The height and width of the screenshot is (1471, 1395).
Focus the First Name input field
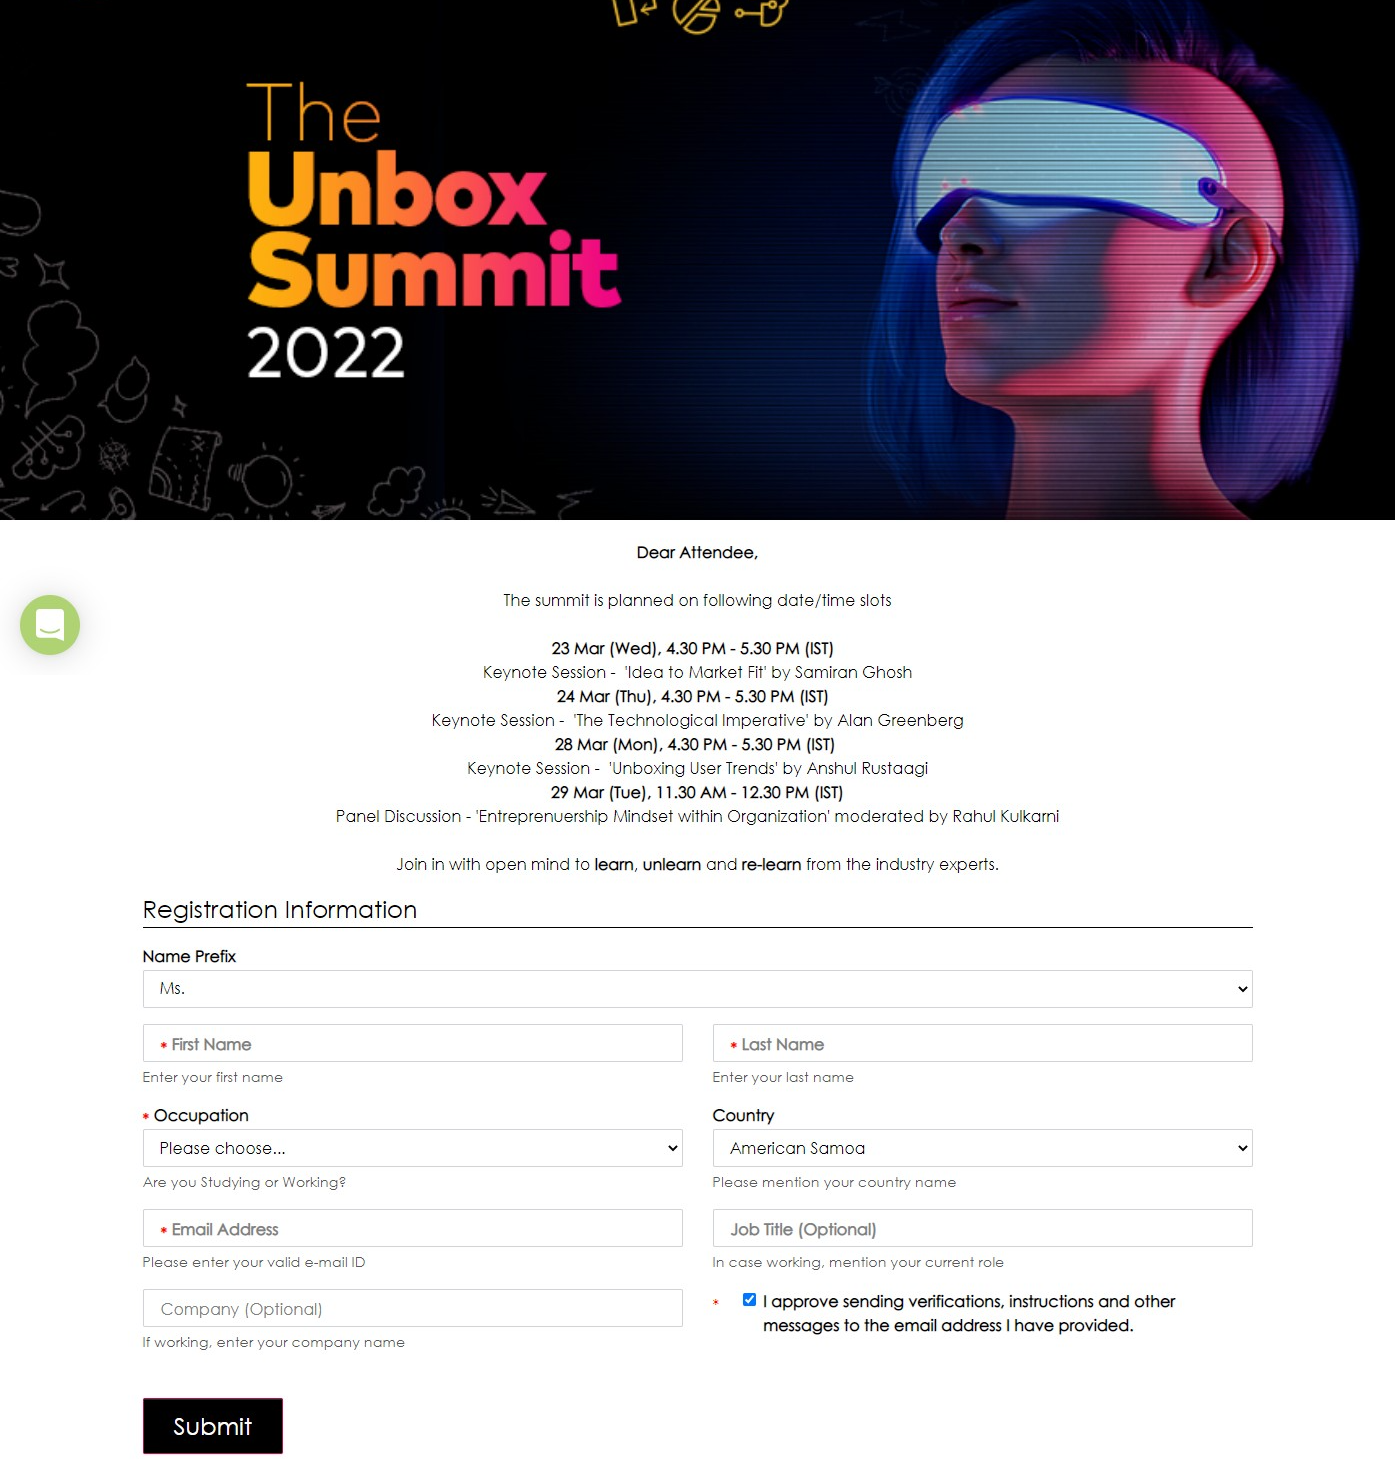[413, 1043]
